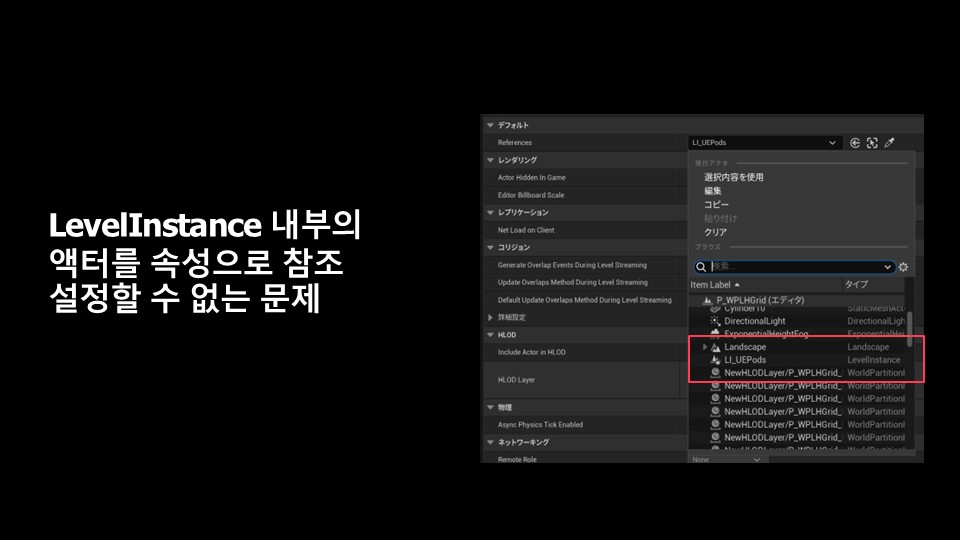Expand the Landscape tree row
Viewport: 960px width, 540px height.
(x=705, y=347)
